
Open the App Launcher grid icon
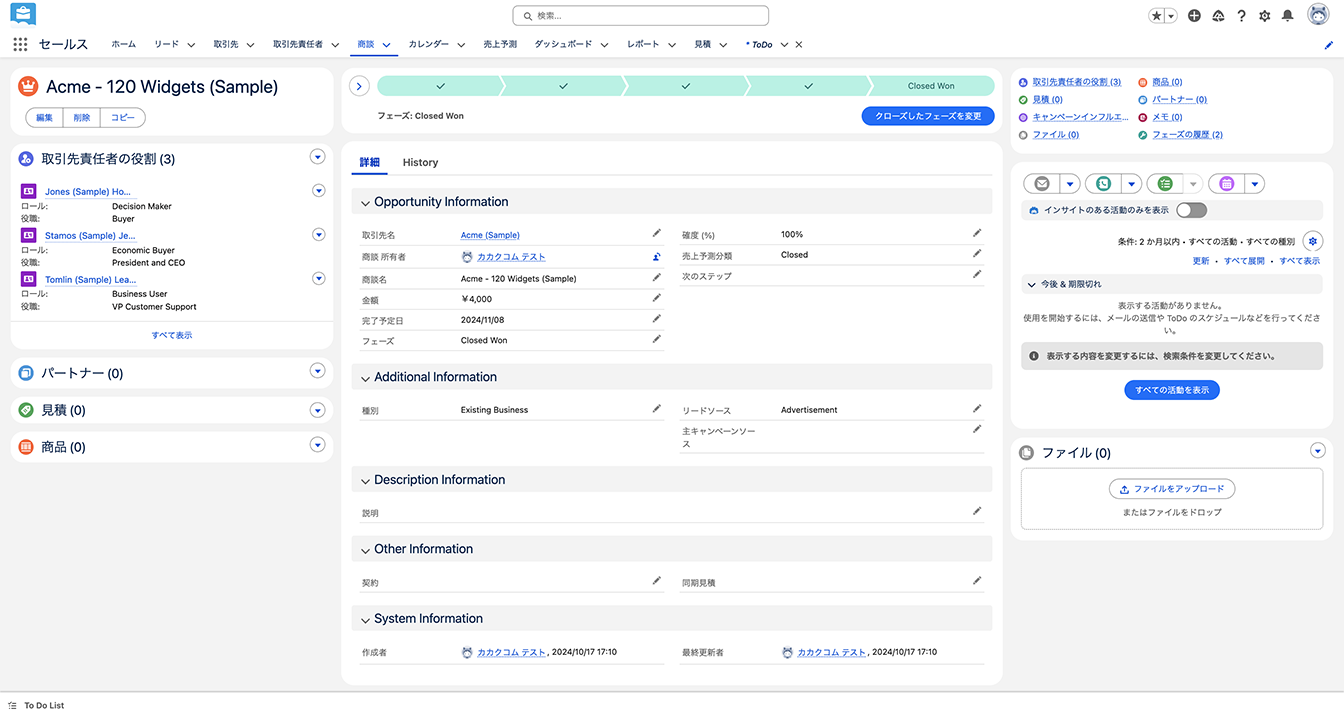pyautogui.click(x=20, y=44)
